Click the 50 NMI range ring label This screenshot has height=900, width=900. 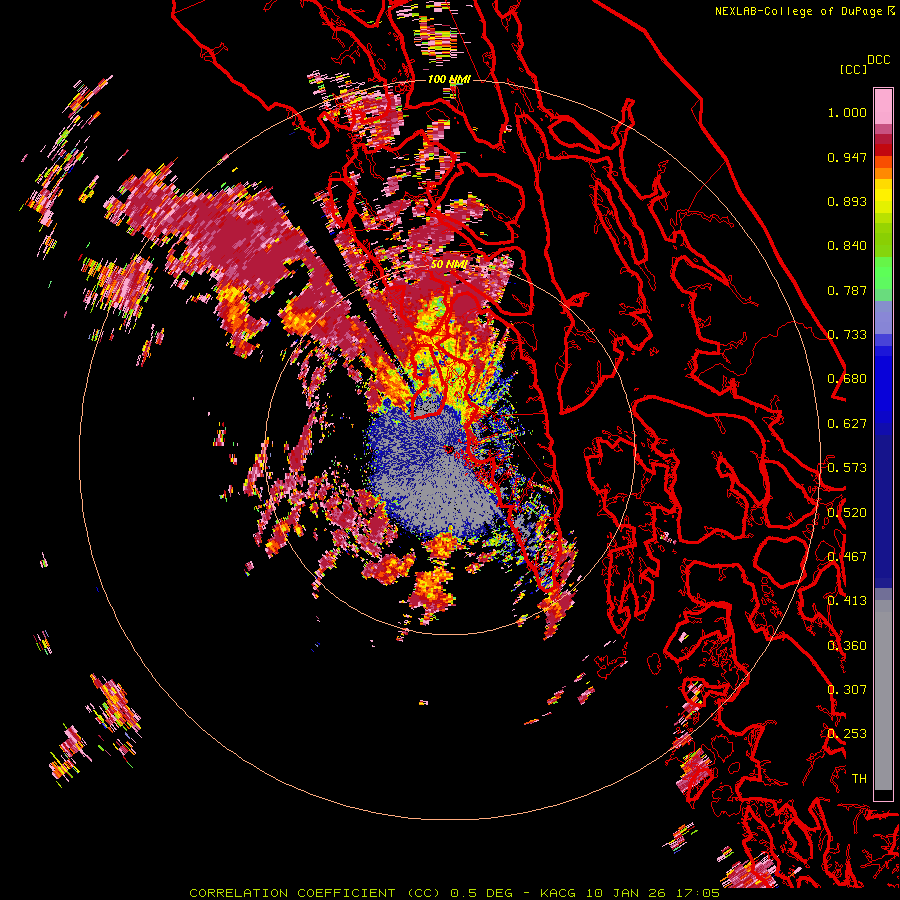pos(449,265)
